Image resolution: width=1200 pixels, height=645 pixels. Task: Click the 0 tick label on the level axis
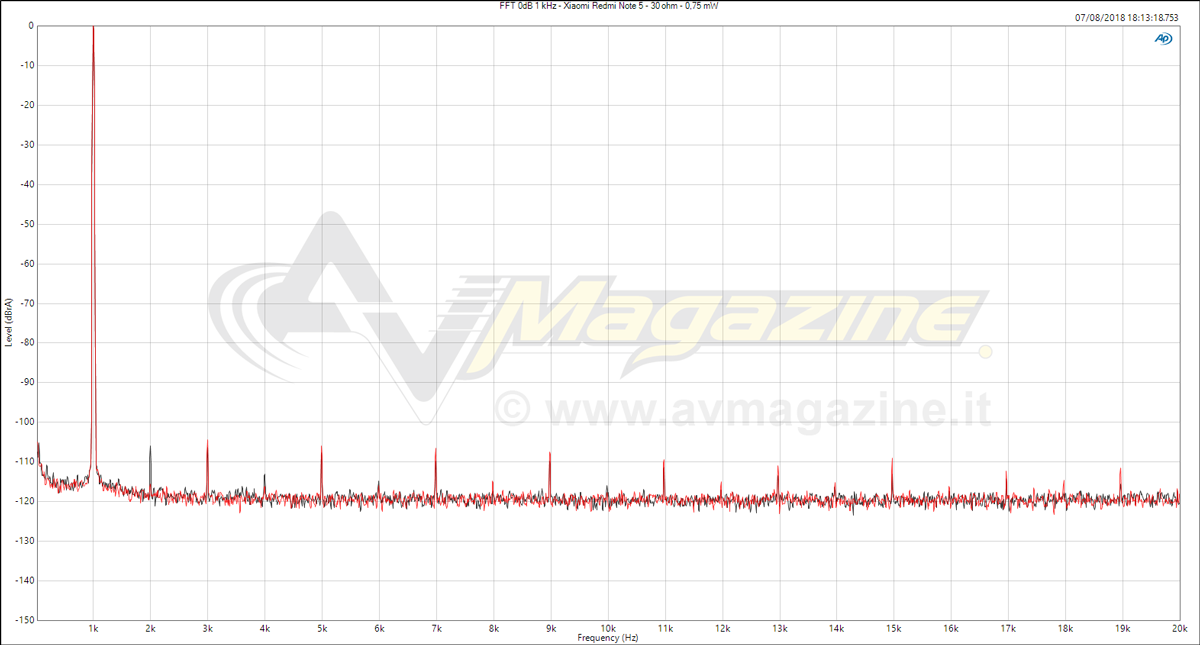[x=30, y=25]
